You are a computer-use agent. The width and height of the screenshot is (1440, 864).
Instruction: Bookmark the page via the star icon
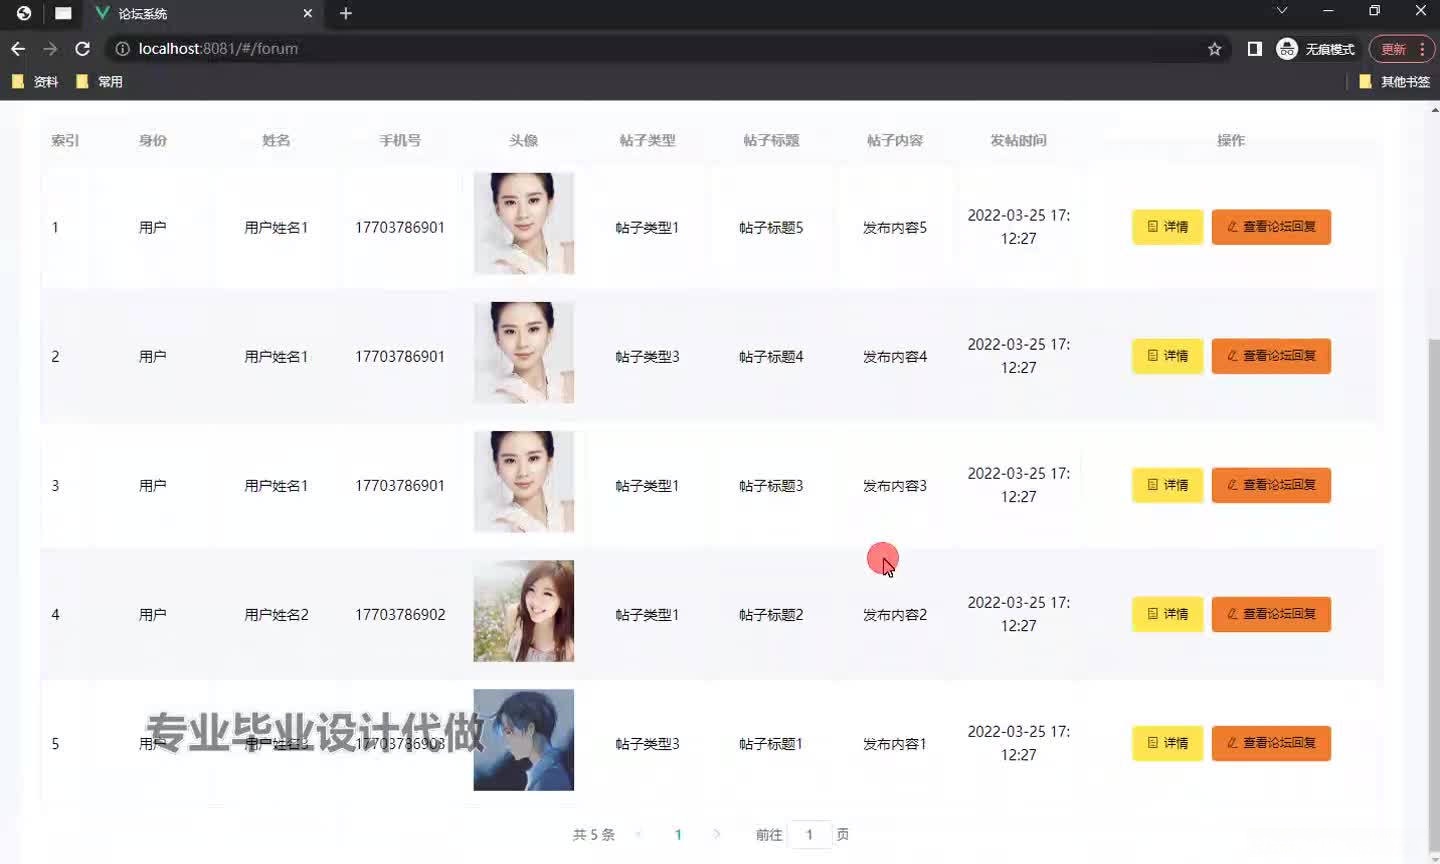click(1213, 48)
